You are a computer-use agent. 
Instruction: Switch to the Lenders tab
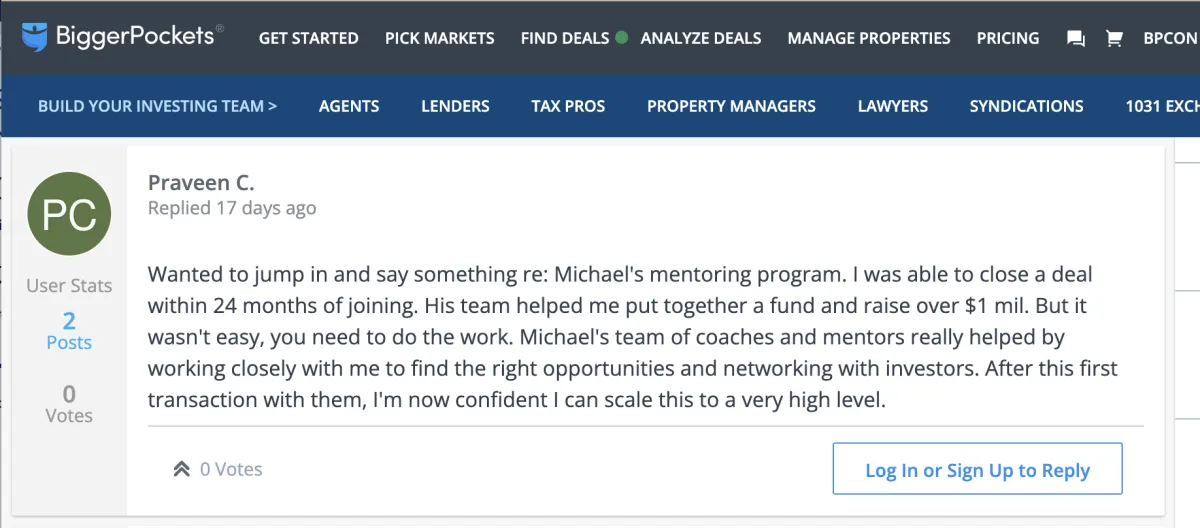click(x=455, y=106)
